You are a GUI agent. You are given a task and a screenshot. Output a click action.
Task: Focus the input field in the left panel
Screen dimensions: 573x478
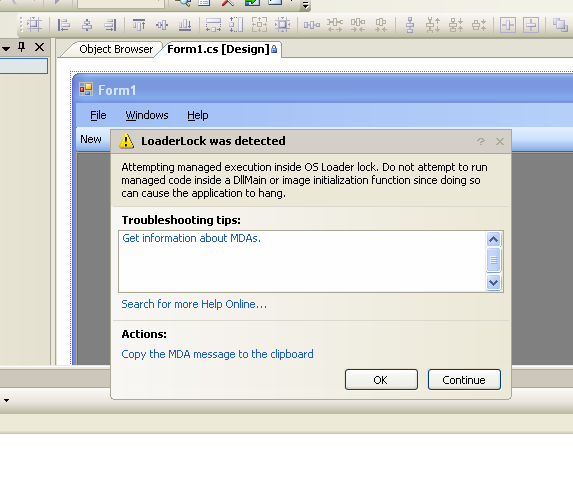tap(23, 66)
